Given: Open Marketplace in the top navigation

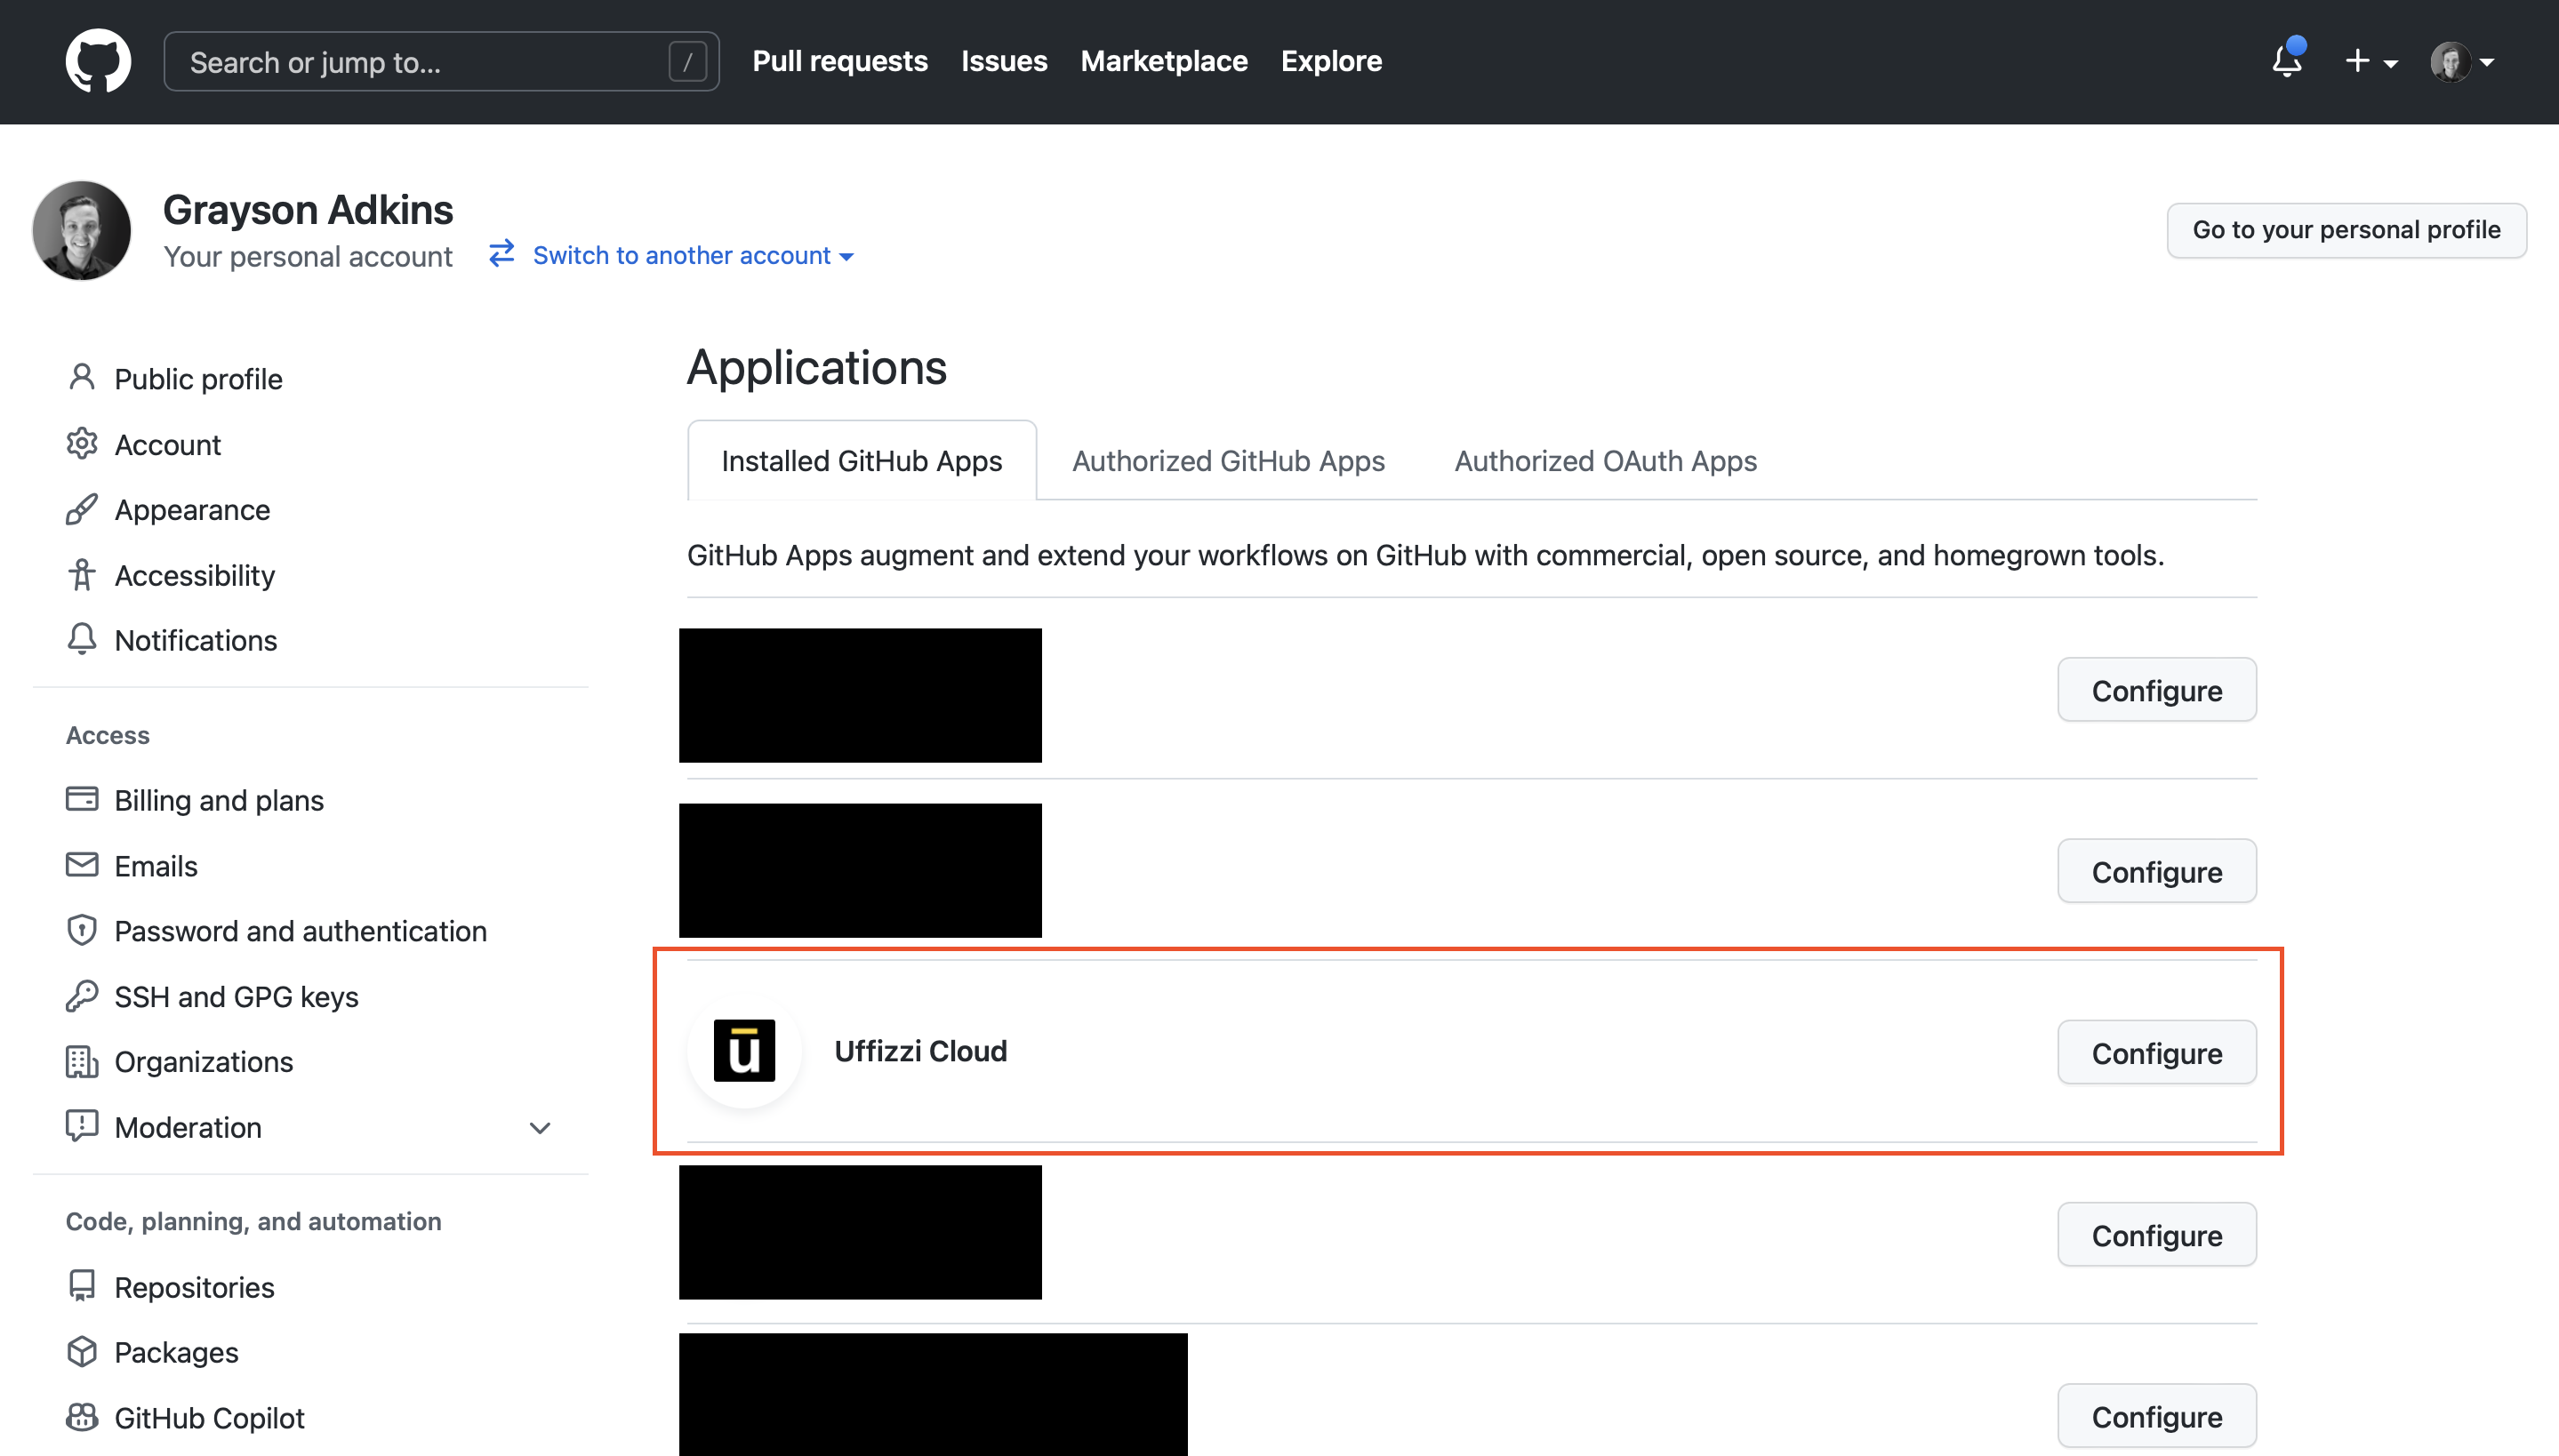Looking at the screenshot, I should click(x=1163, y=61).
